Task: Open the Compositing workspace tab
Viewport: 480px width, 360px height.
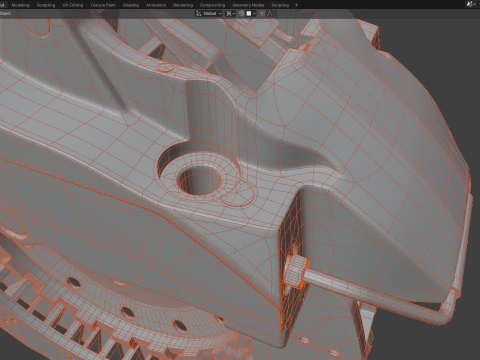Action: click(212, 5)
